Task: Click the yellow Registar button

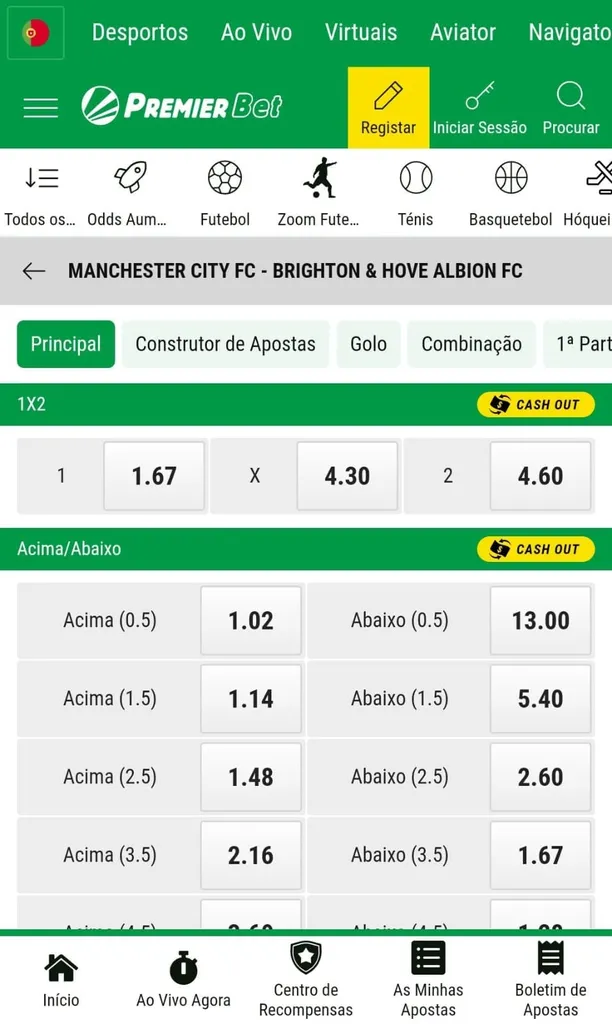Action: (x=388, y=107)
